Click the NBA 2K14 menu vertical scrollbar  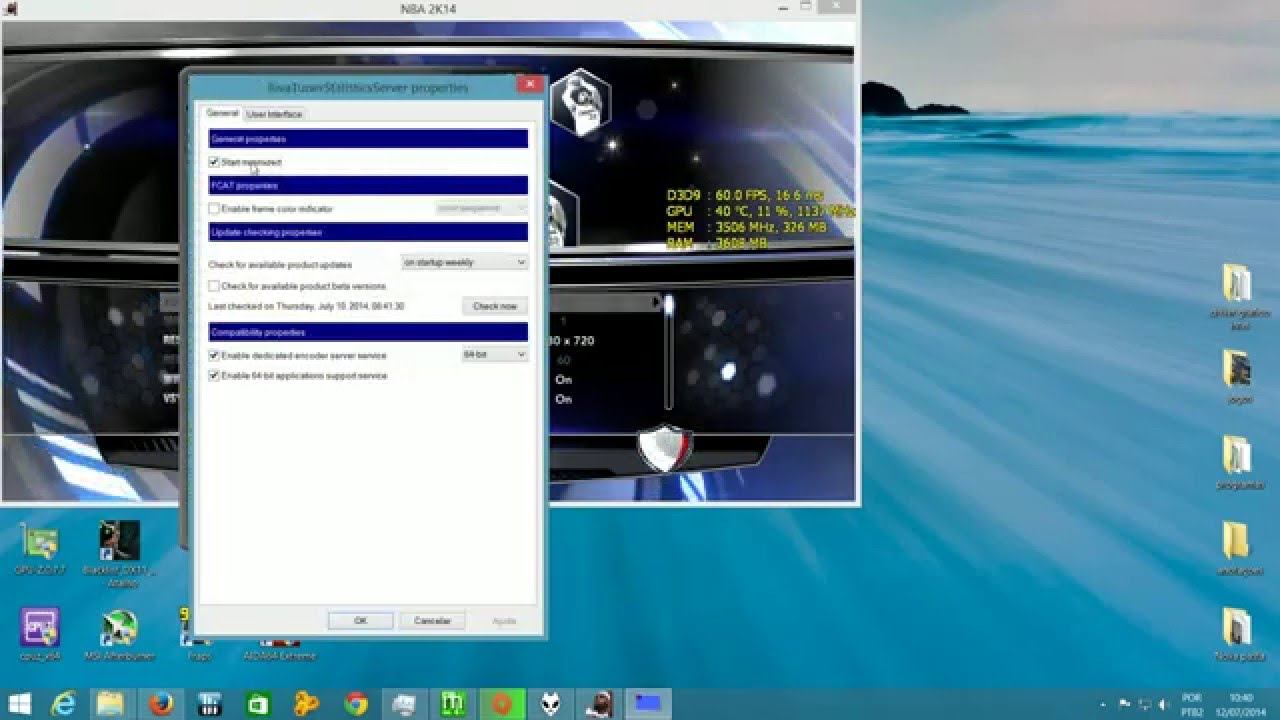[669, 350]
